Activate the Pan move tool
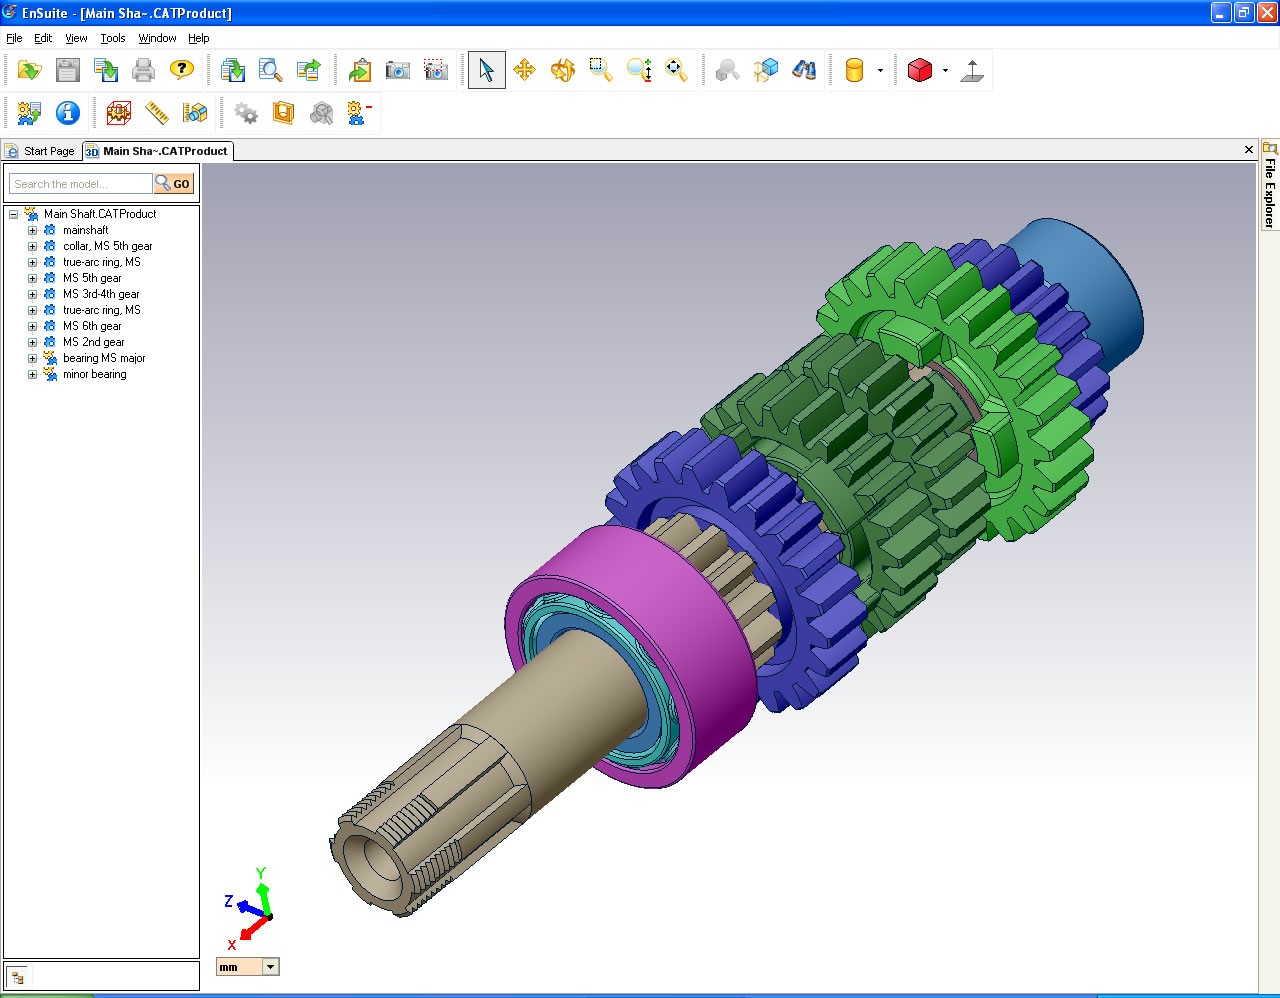 click(524, 70)
